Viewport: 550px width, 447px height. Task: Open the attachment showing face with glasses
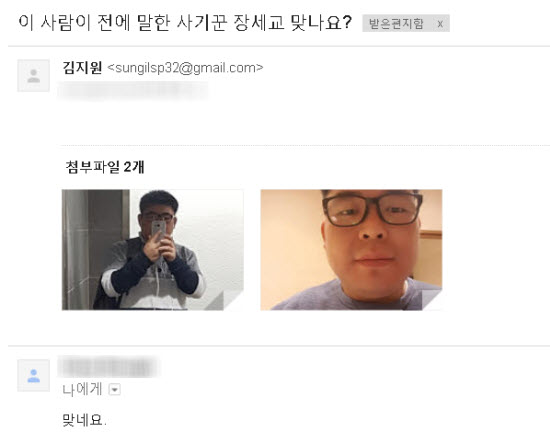(x=351, y=249)
